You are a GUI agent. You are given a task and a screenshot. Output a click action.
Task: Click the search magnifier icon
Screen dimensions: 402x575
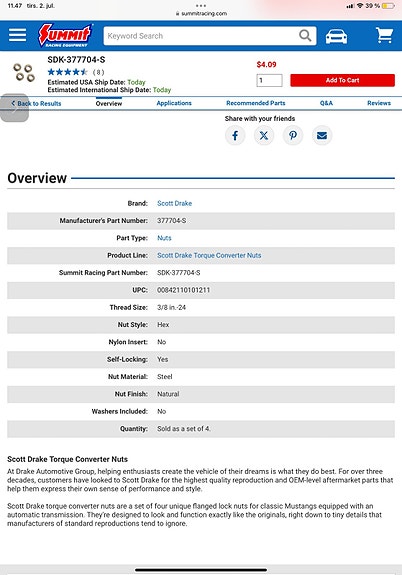coord(305,36)
